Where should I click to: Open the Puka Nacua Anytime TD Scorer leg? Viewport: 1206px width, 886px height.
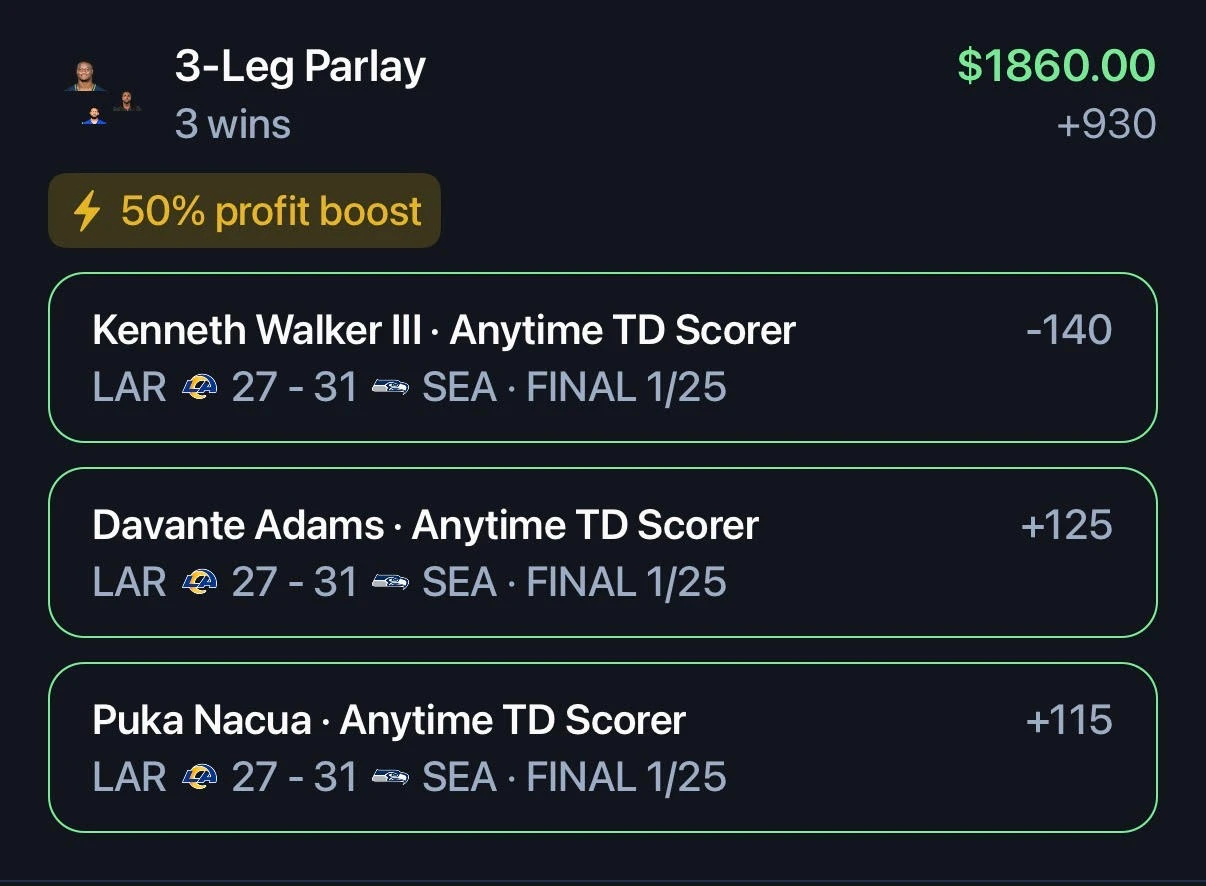[x=602, y=747]
